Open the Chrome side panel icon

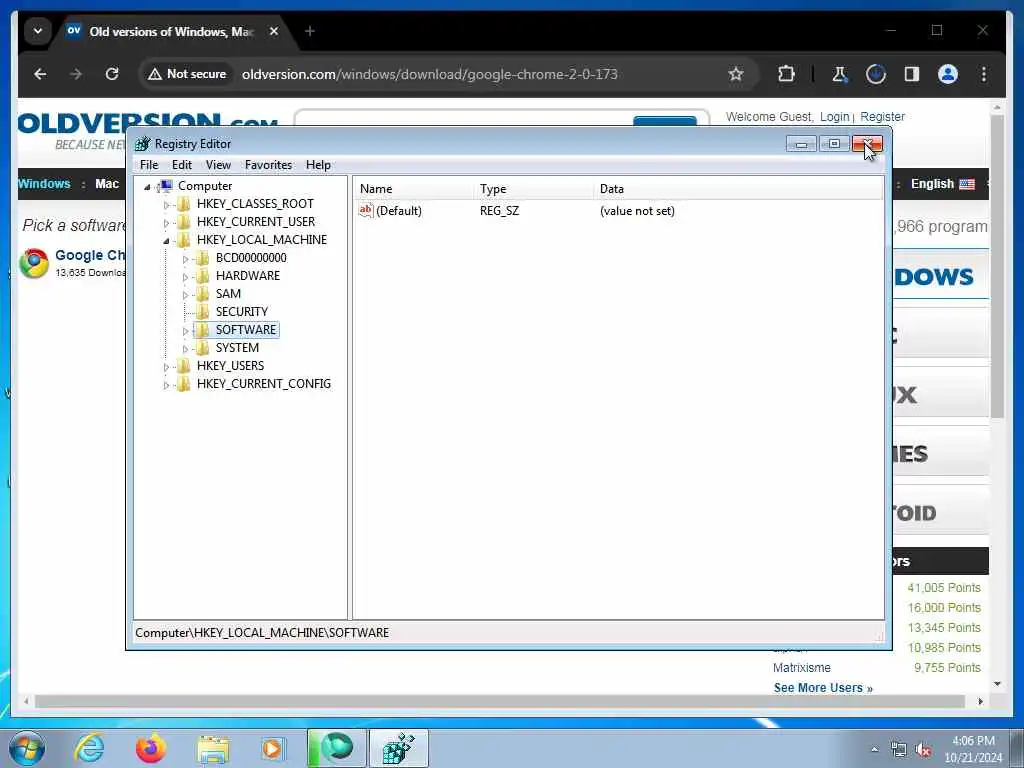coord(912,74)
